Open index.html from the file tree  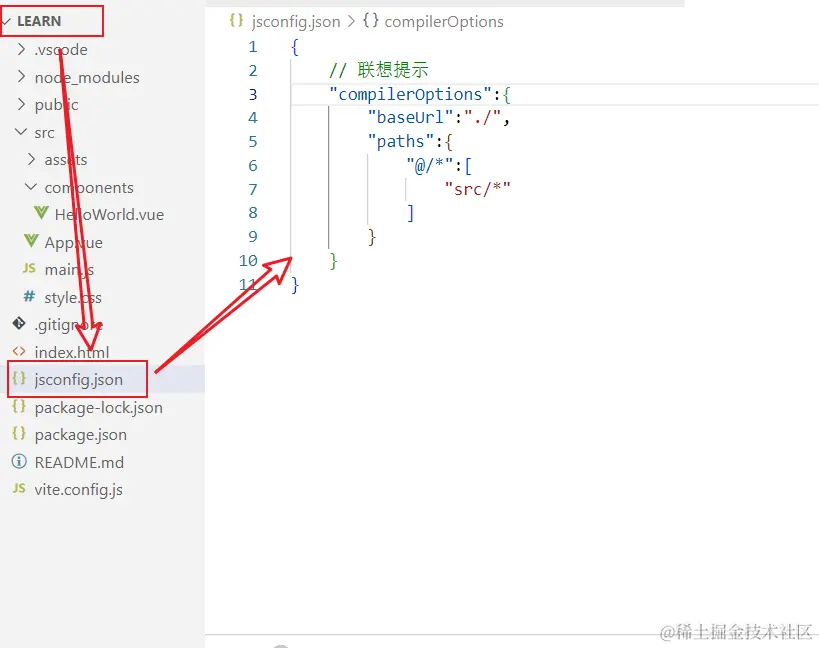[x=72, y=352]
